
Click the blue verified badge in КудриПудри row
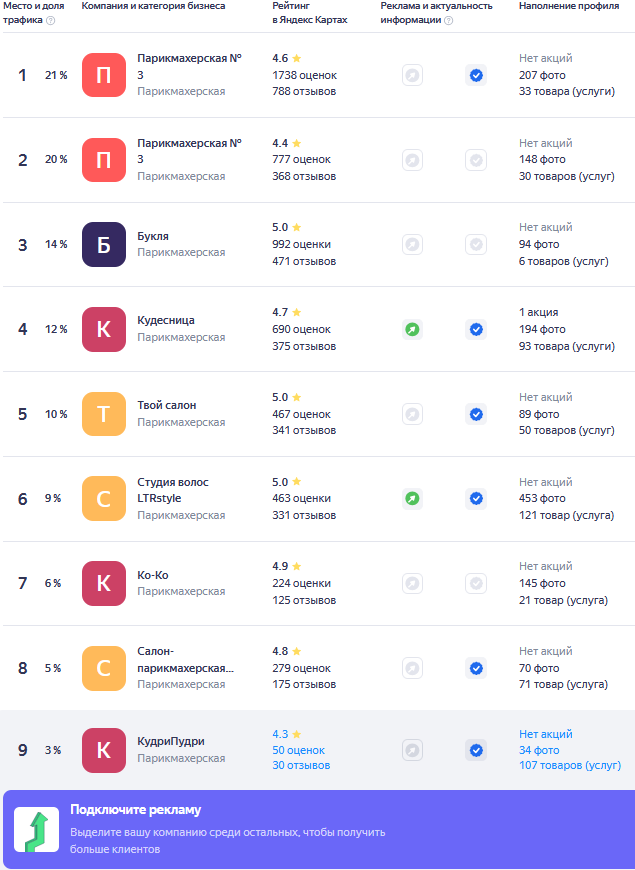pyautogui.click(x=476, y=750)
